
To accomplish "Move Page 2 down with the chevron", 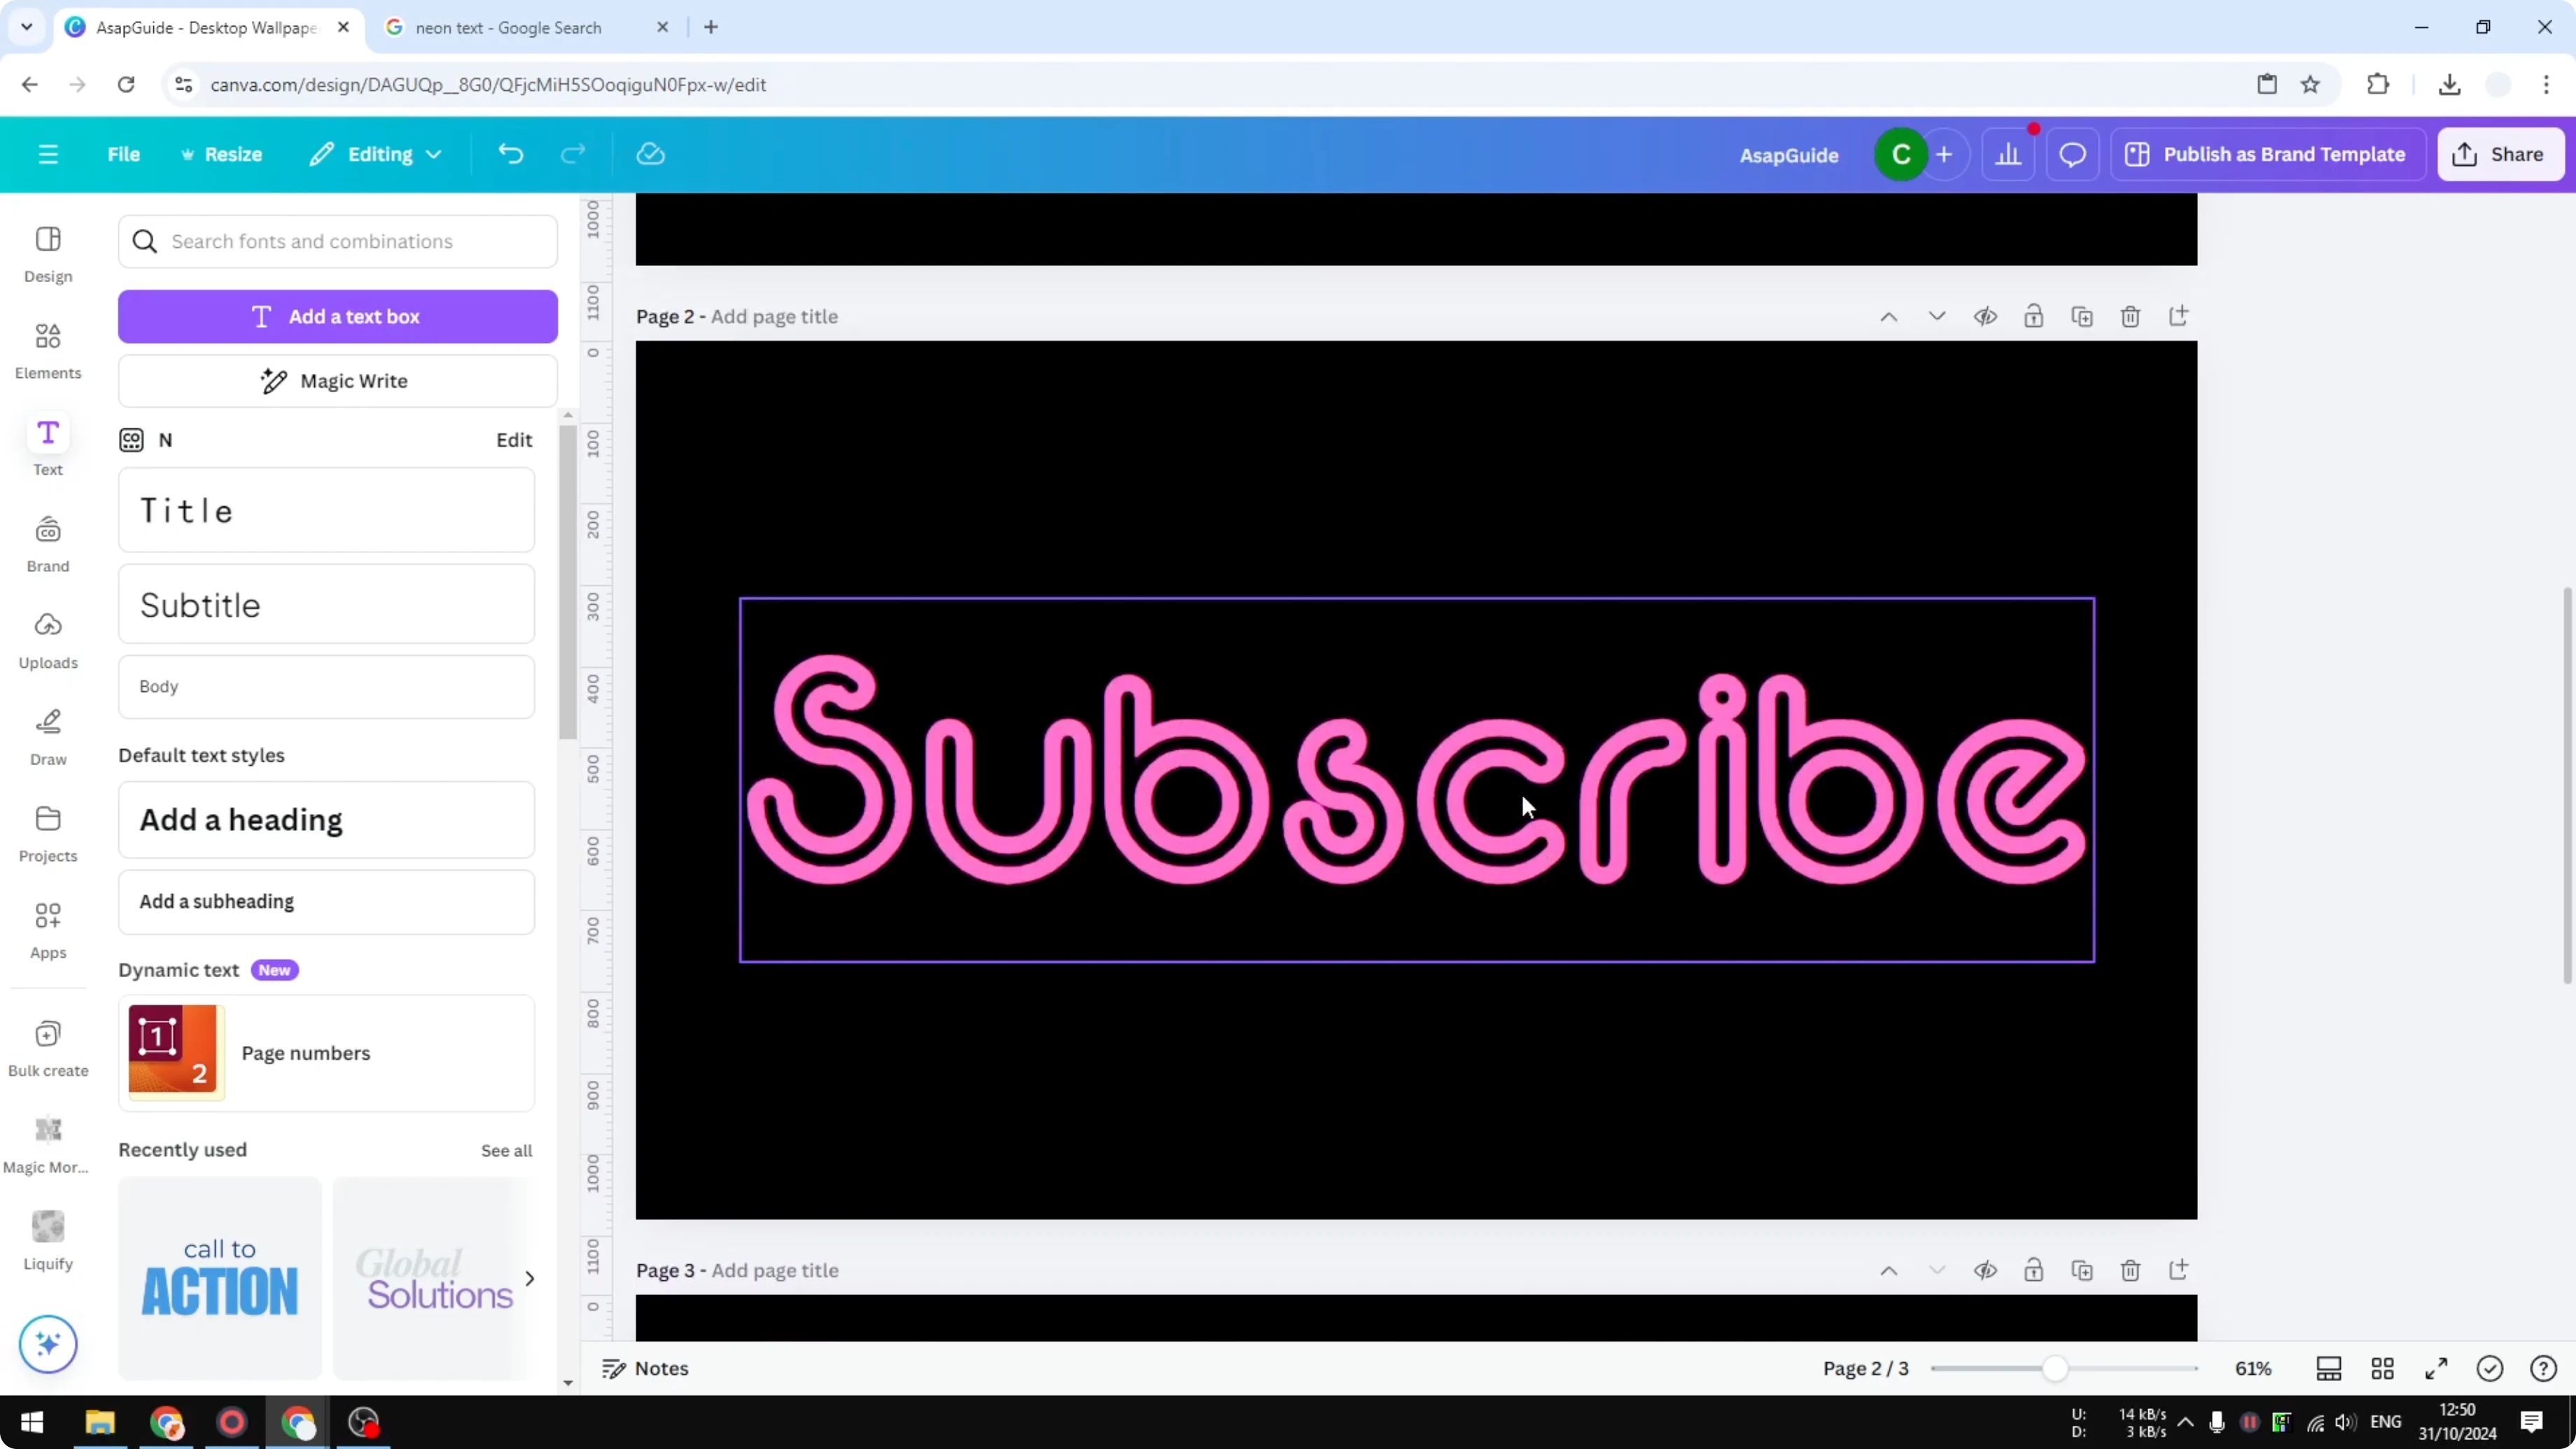I will 1937,316.
